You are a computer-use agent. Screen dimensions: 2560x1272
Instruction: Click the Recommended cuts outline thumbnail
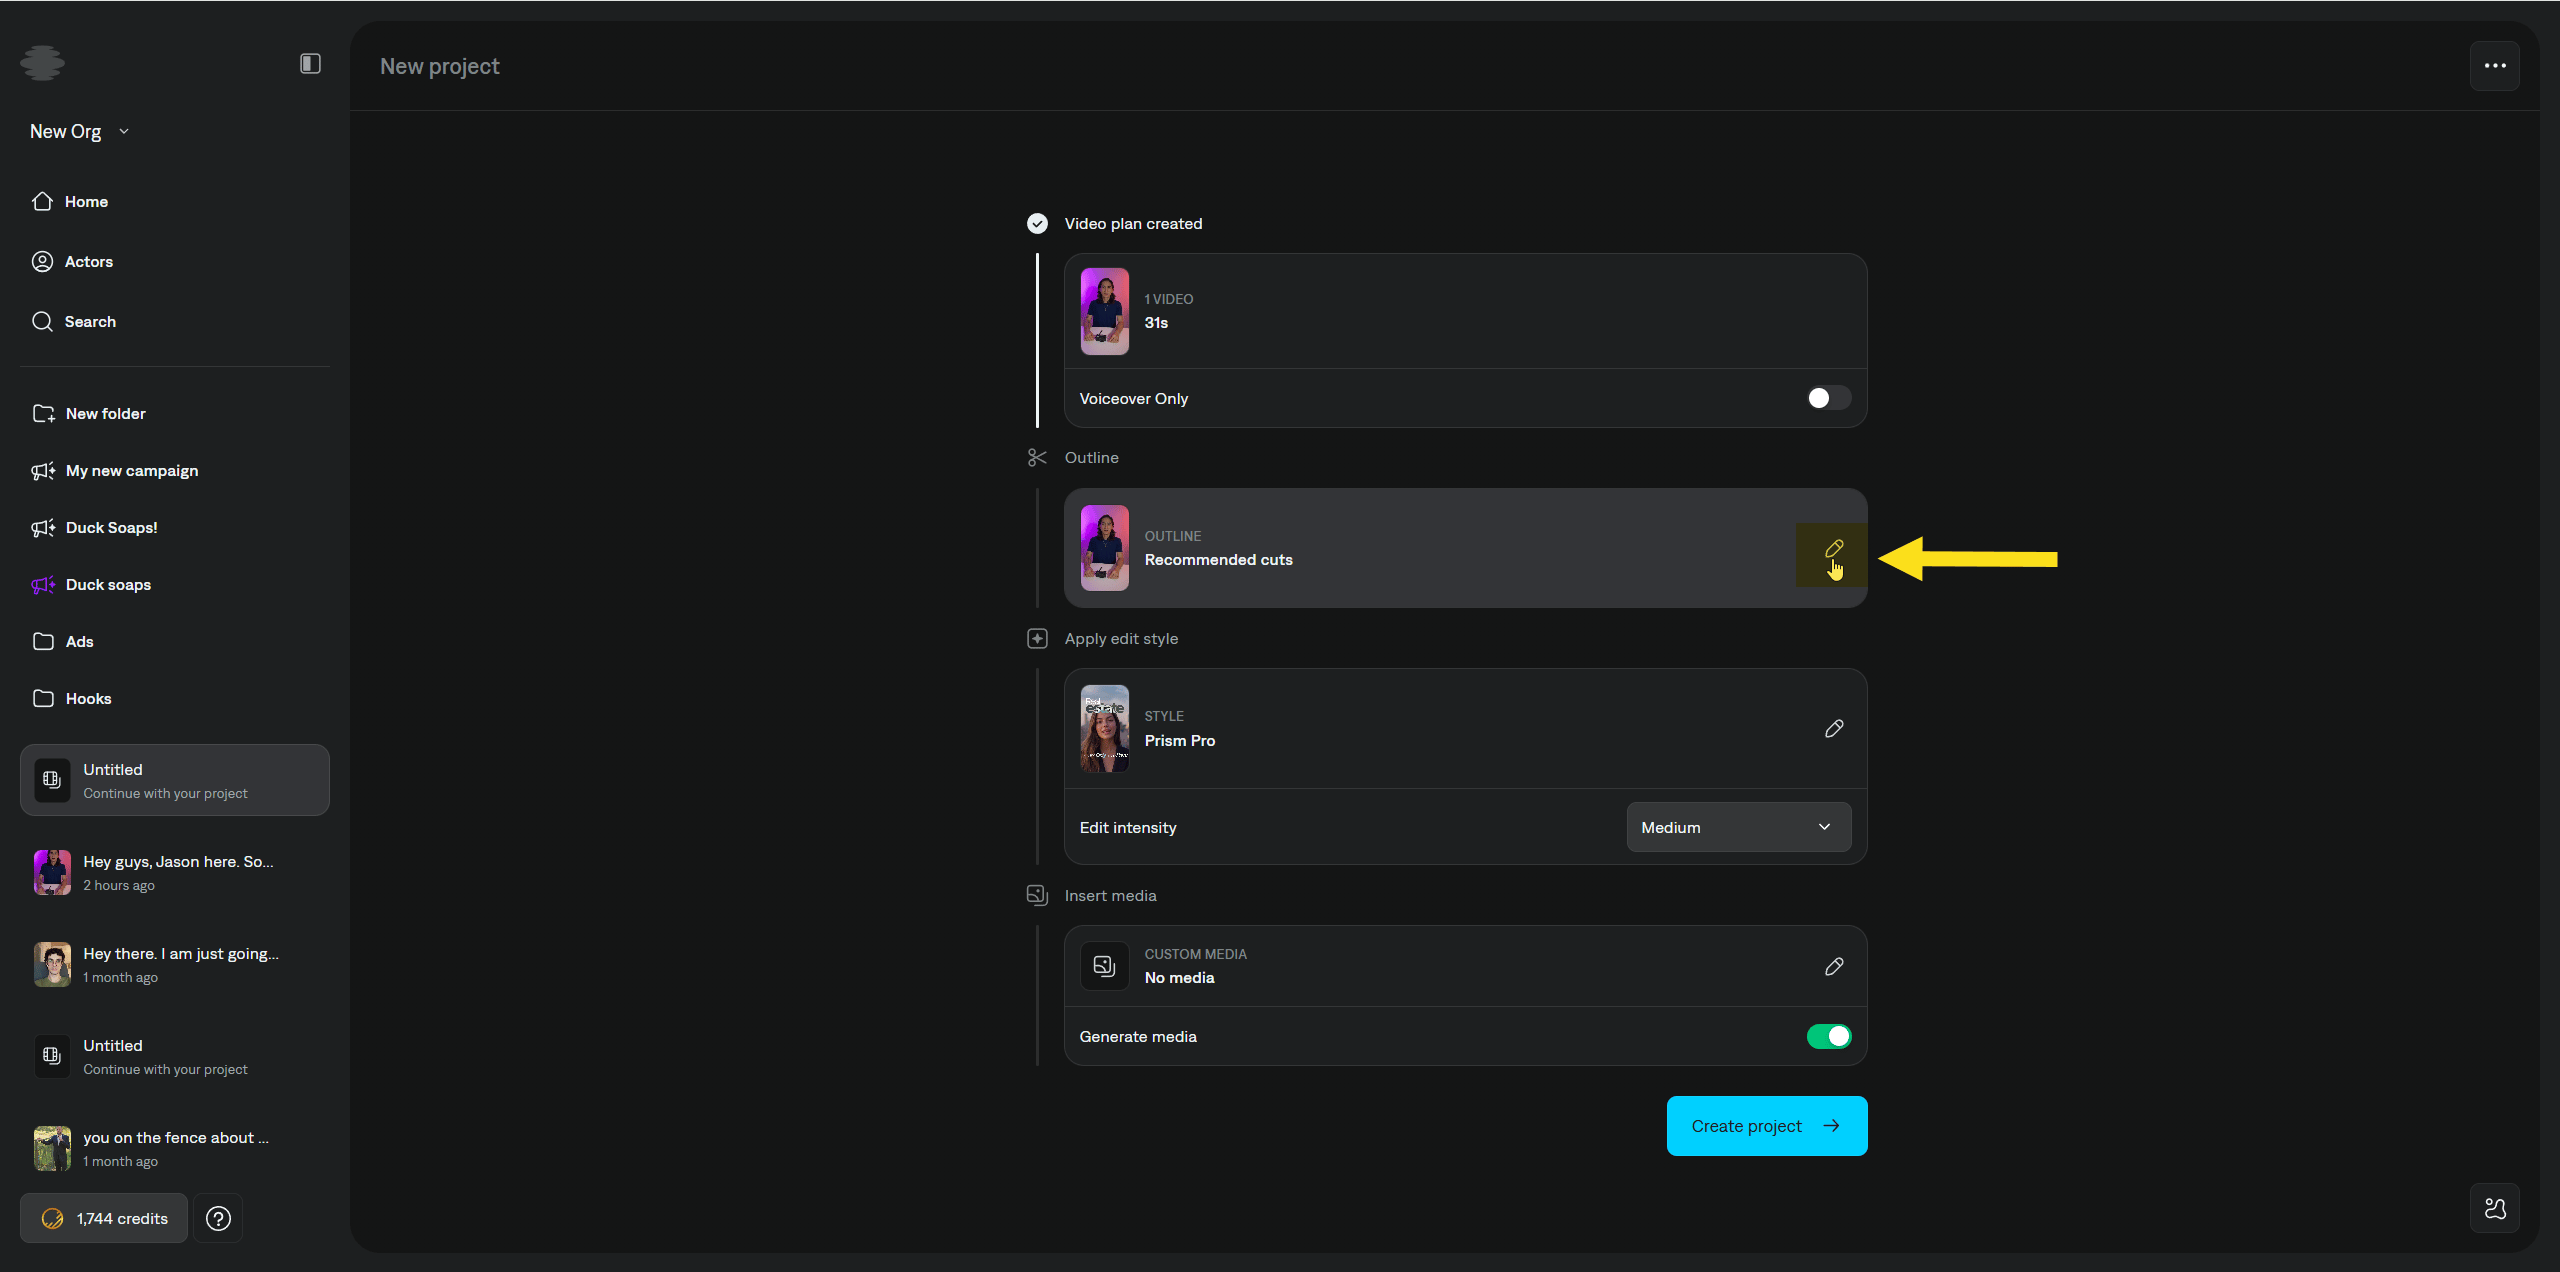[x=1105, y=548]
